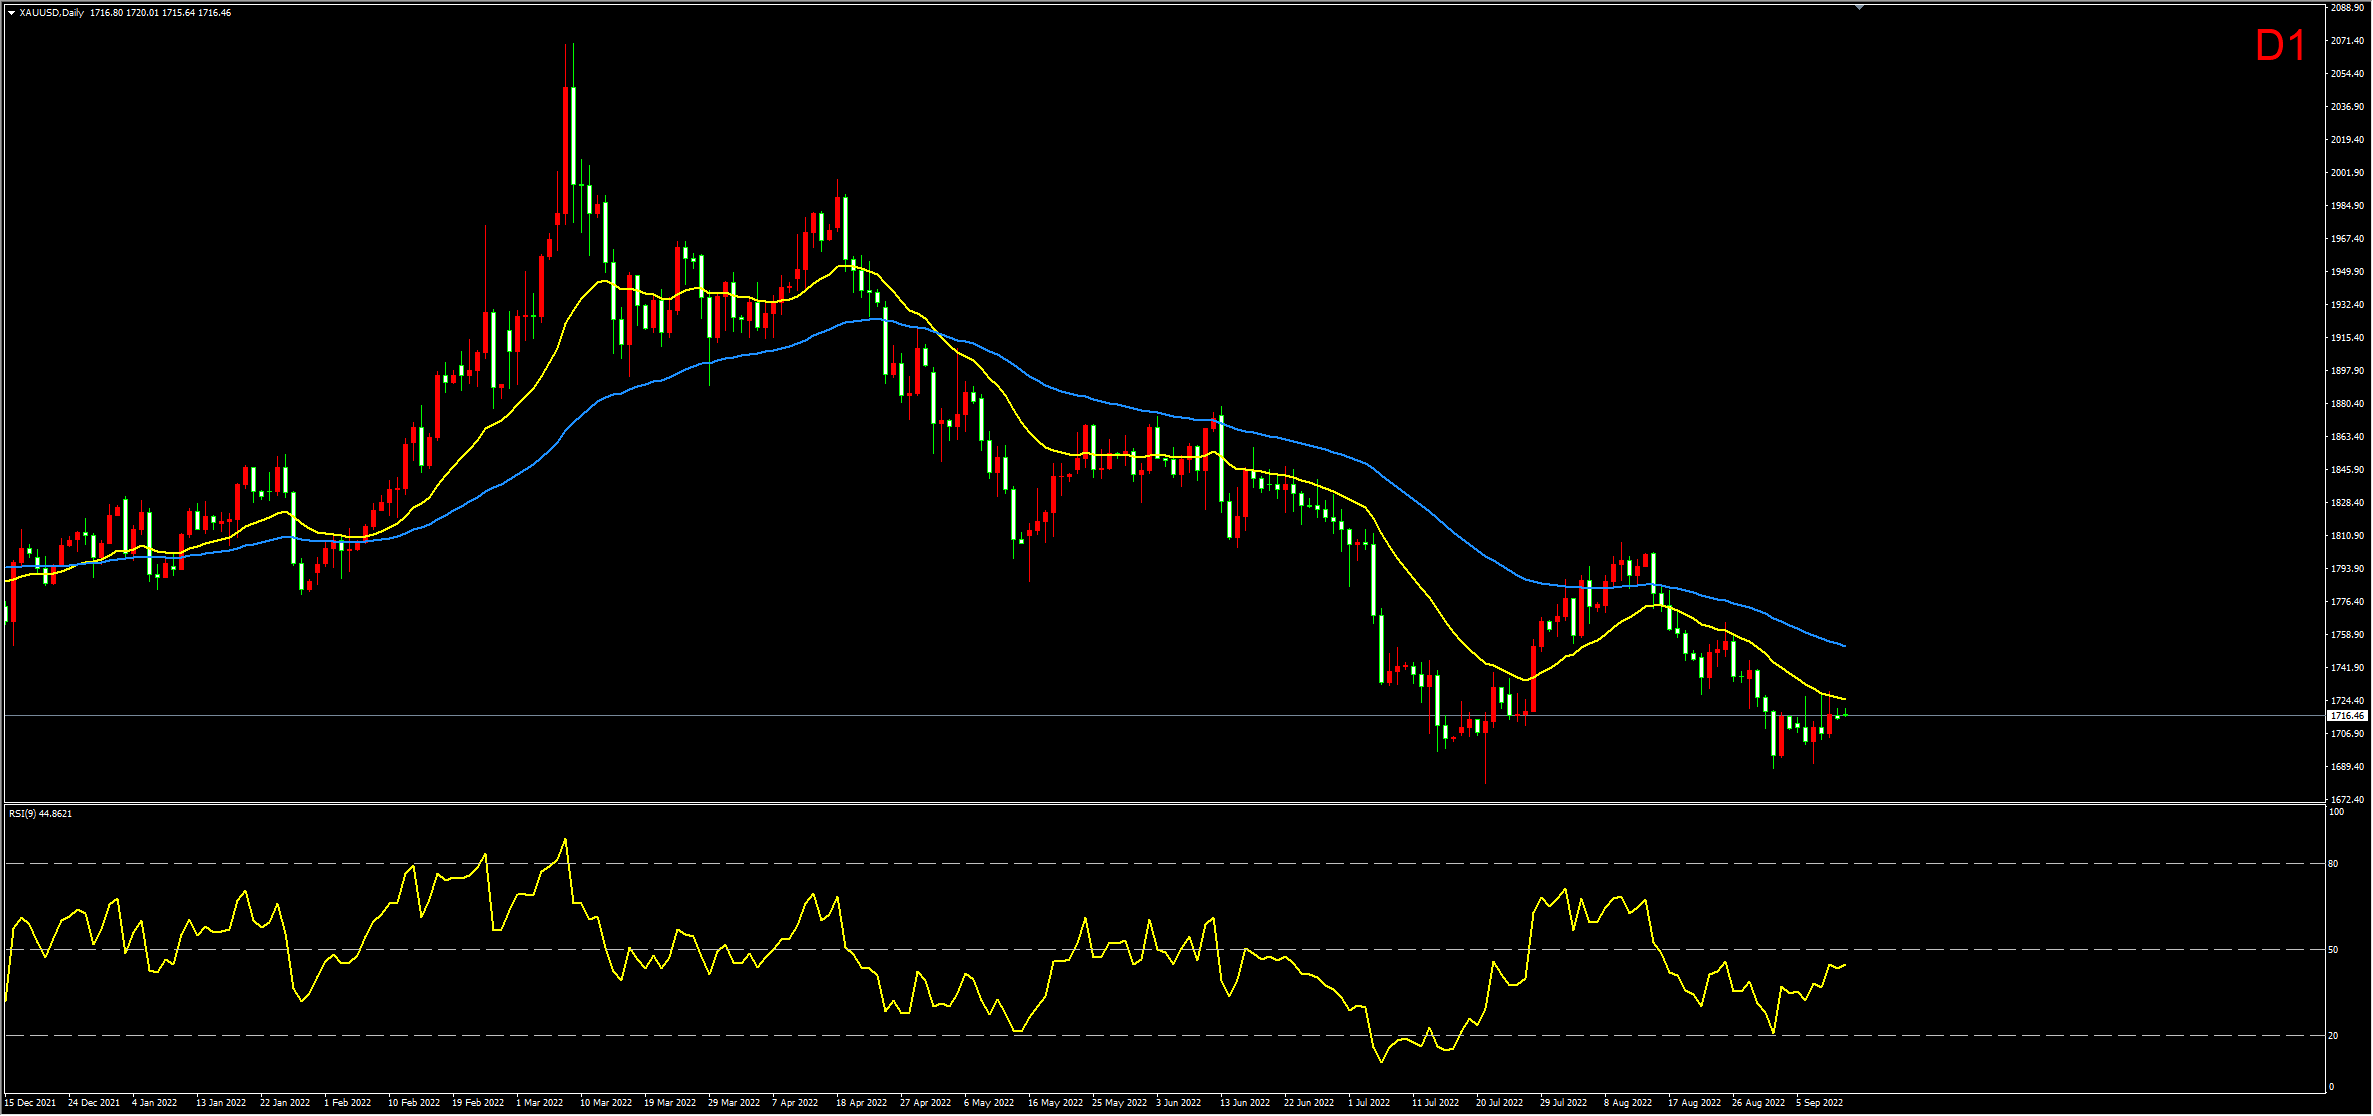Click the 1741.90 price scale label
Screen dimensions: 2373x1116
[2347, 668]
